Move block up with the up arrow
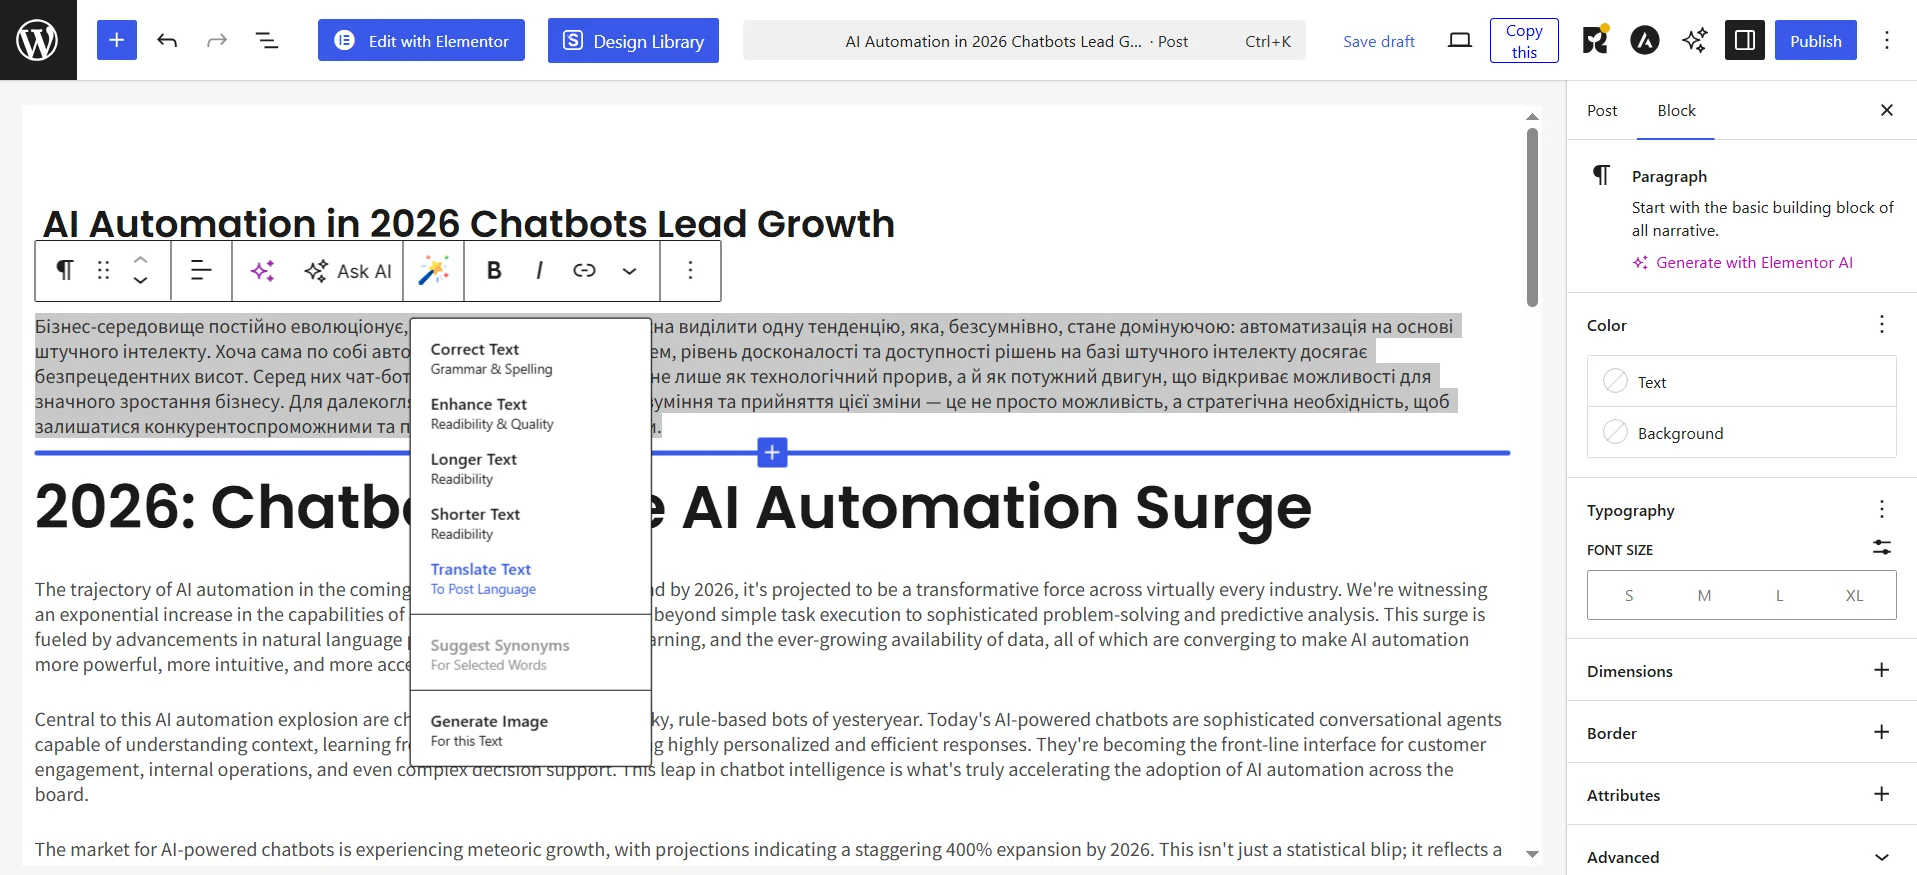1917x875 pixels. tap(140, 259)
